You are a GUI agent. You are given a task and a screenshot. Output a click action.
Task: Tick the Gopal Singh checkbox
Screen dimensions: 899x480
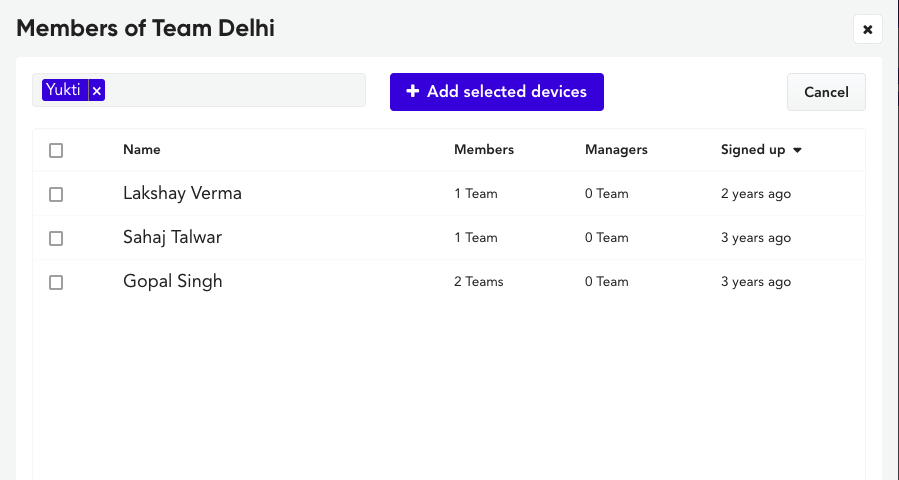[x=56, y=282]
